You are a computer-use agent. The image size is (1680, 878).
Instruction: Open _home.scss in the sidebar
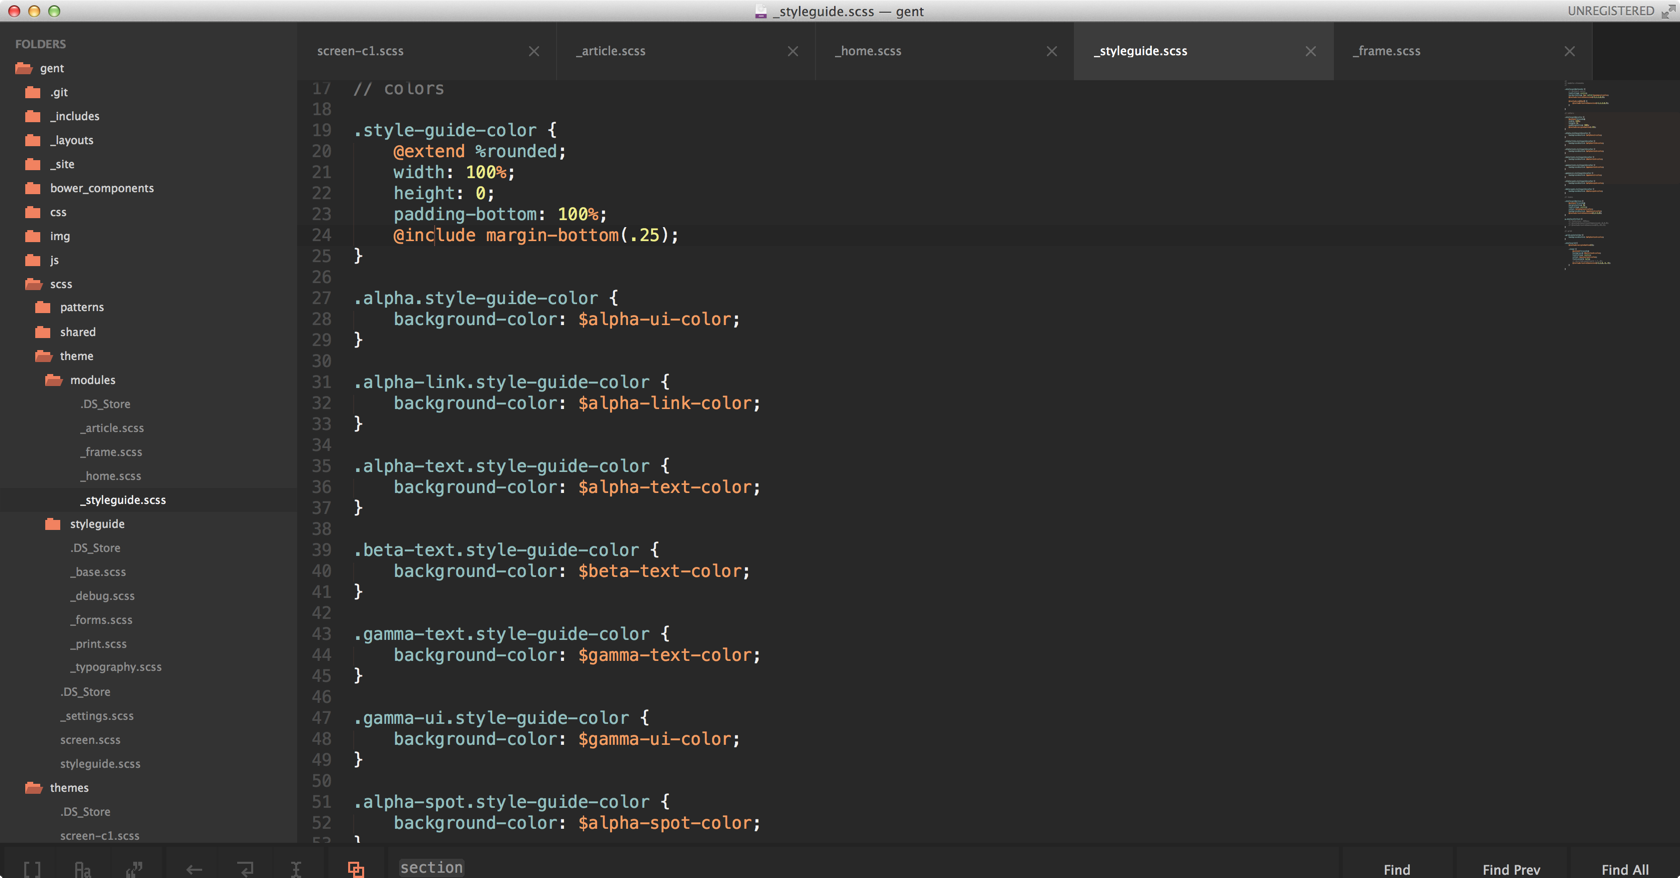[110, 476]
